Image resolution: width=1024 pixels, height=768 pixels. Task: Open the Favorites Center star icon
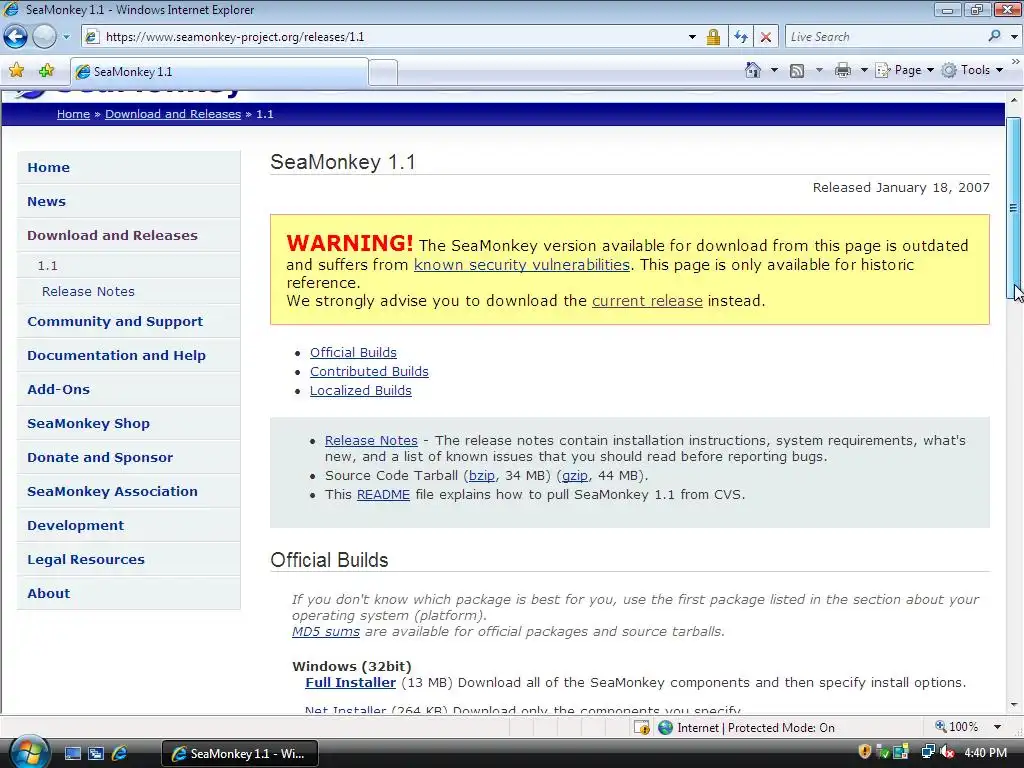coord(16,71)
